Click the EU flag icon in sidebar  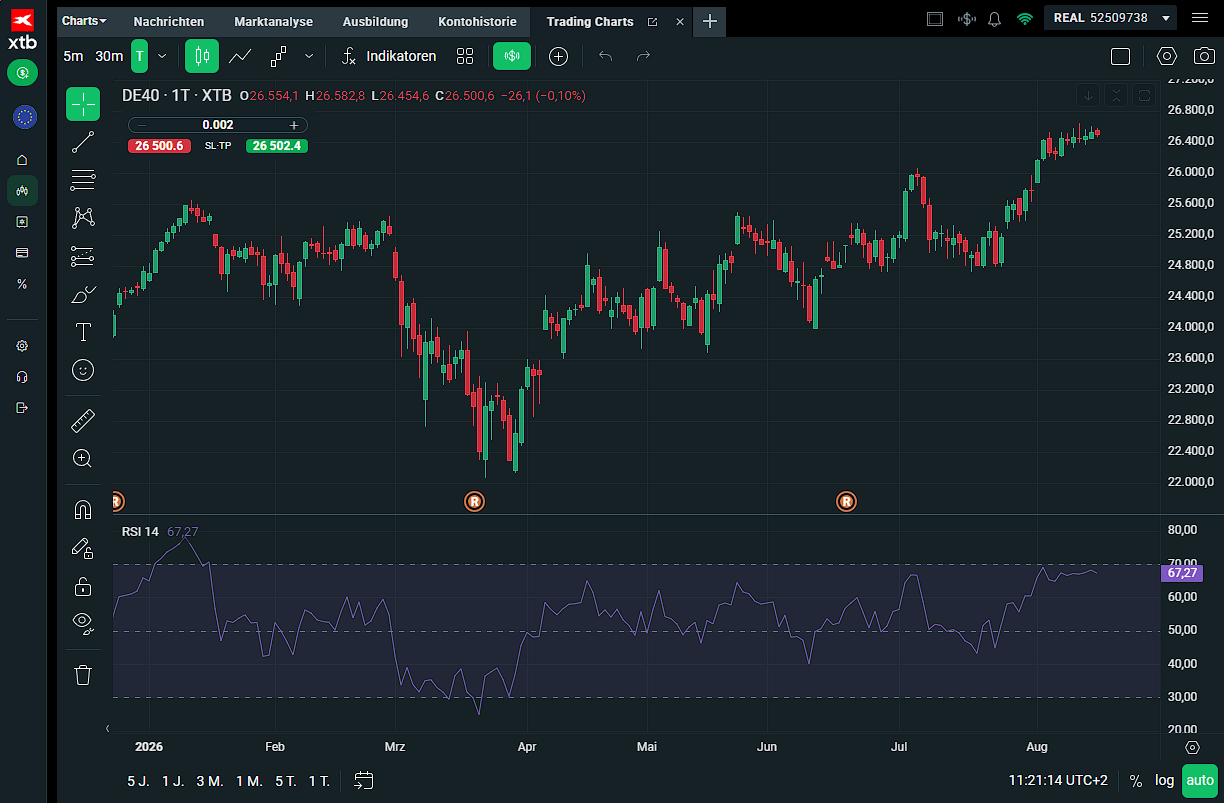point(24,117)
